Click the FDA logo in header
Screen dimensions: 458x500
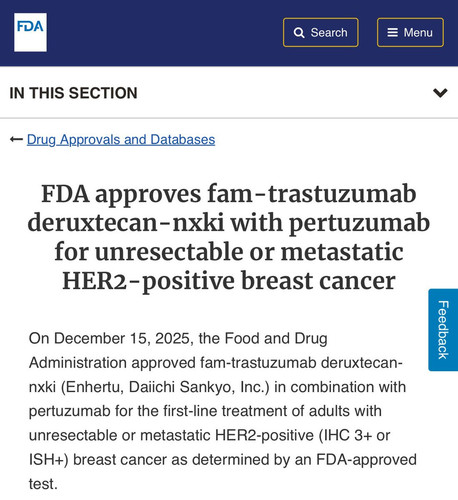[x=30, y=32]
